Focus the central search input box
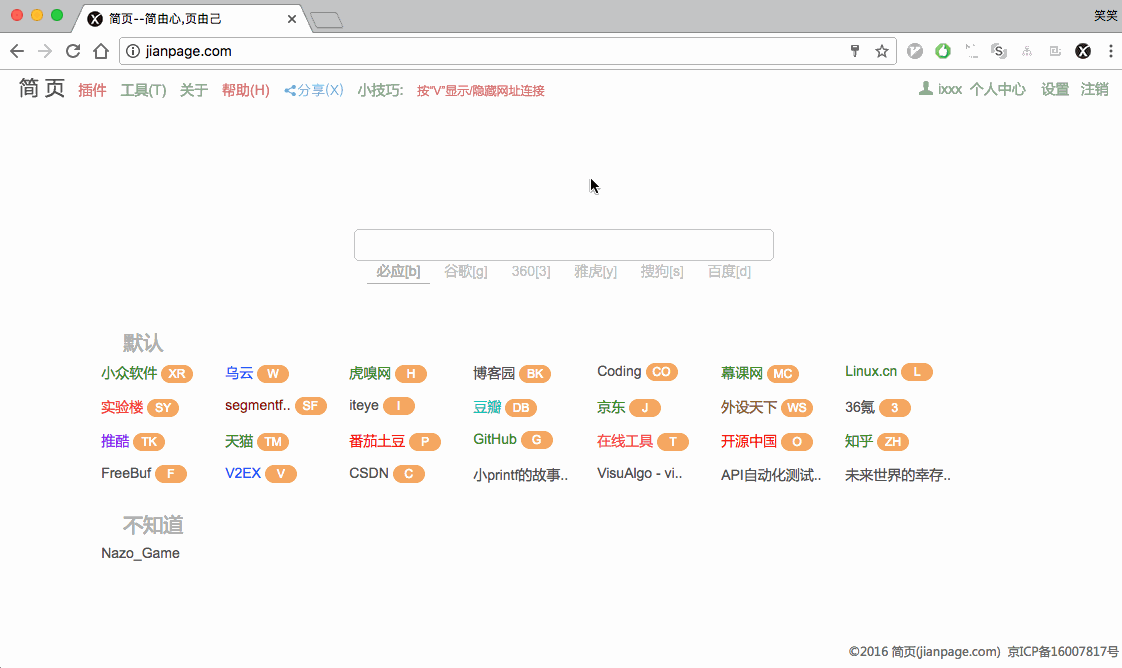The image size is (1122, 668). pyautogui.click(x=564, y=245)
